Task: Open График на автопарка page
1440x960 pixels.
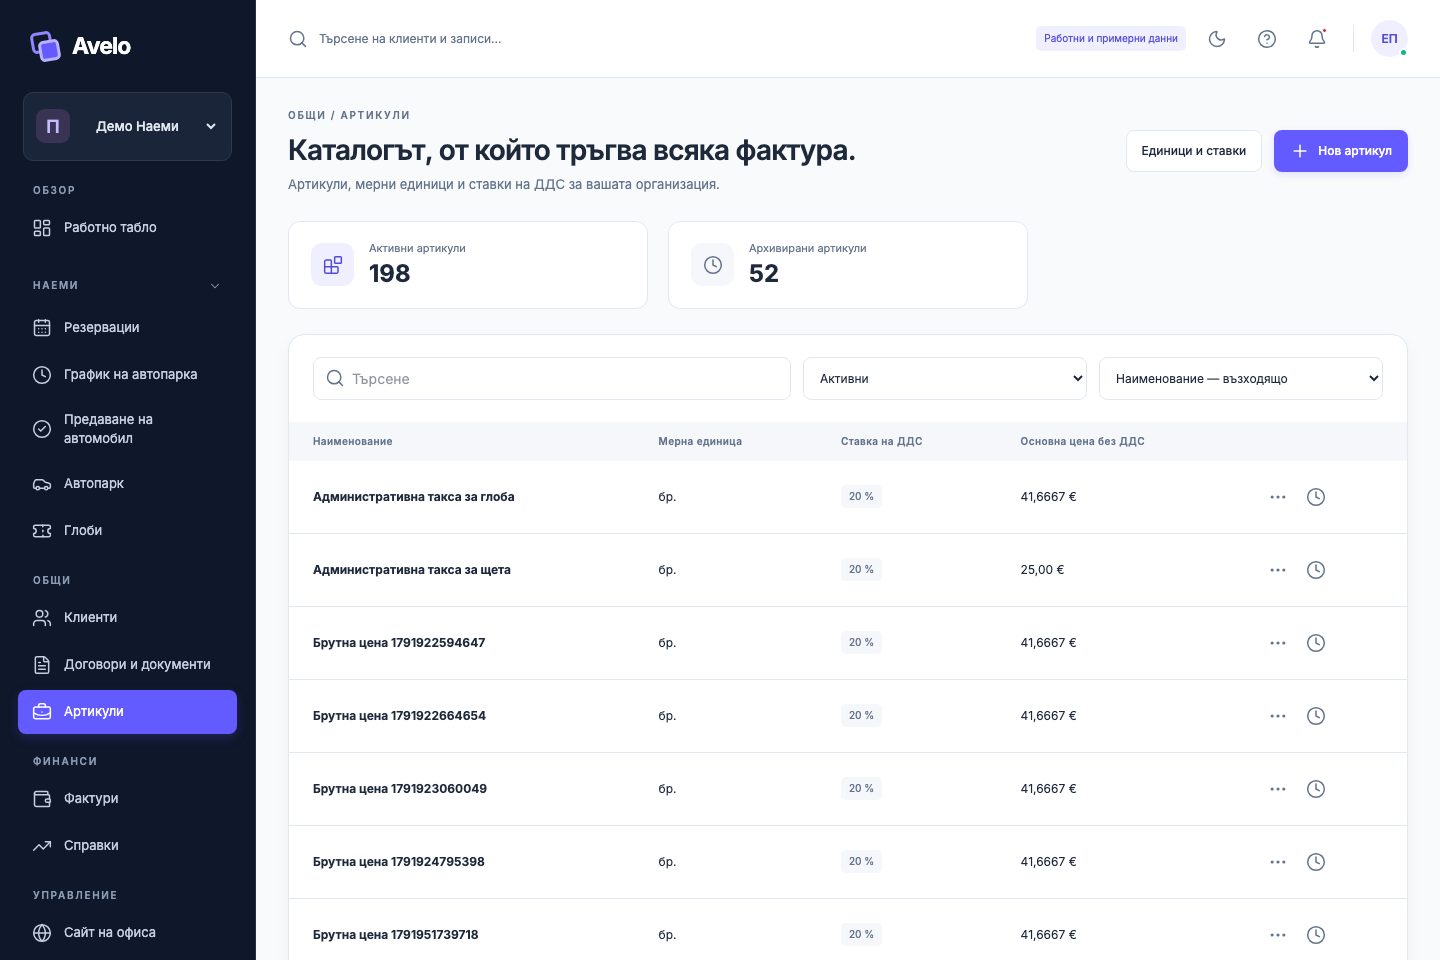Action: coord(127,375)
